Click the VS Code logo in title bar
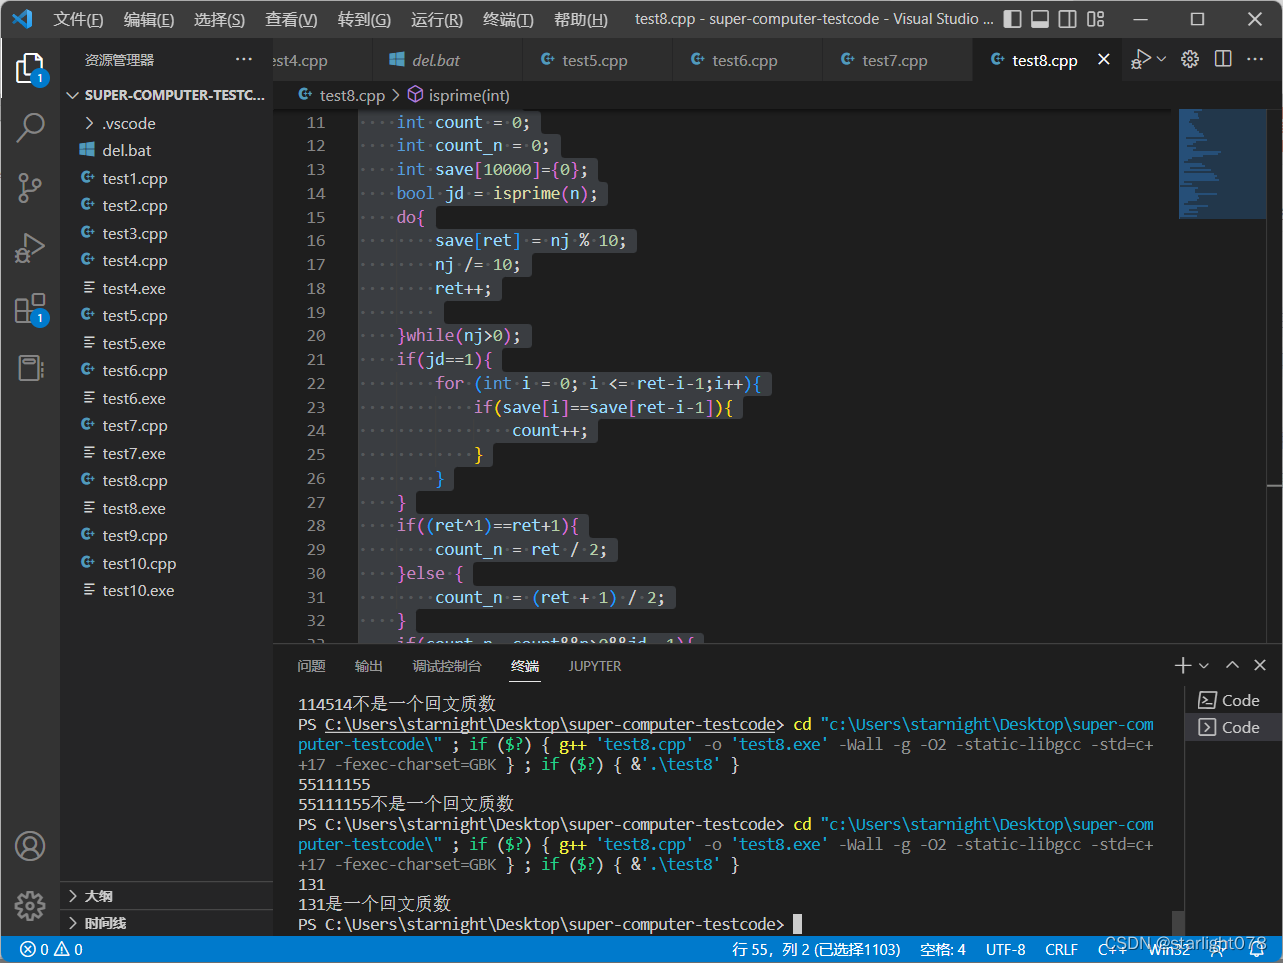 click(22, 19)
